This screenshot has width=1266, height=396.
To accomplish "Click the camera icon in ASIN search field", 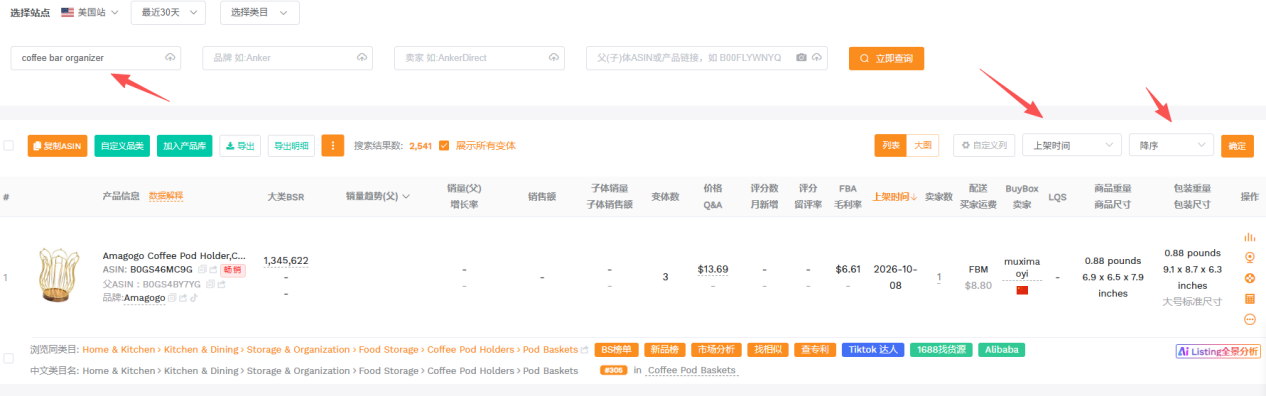I will pos(801,58).
